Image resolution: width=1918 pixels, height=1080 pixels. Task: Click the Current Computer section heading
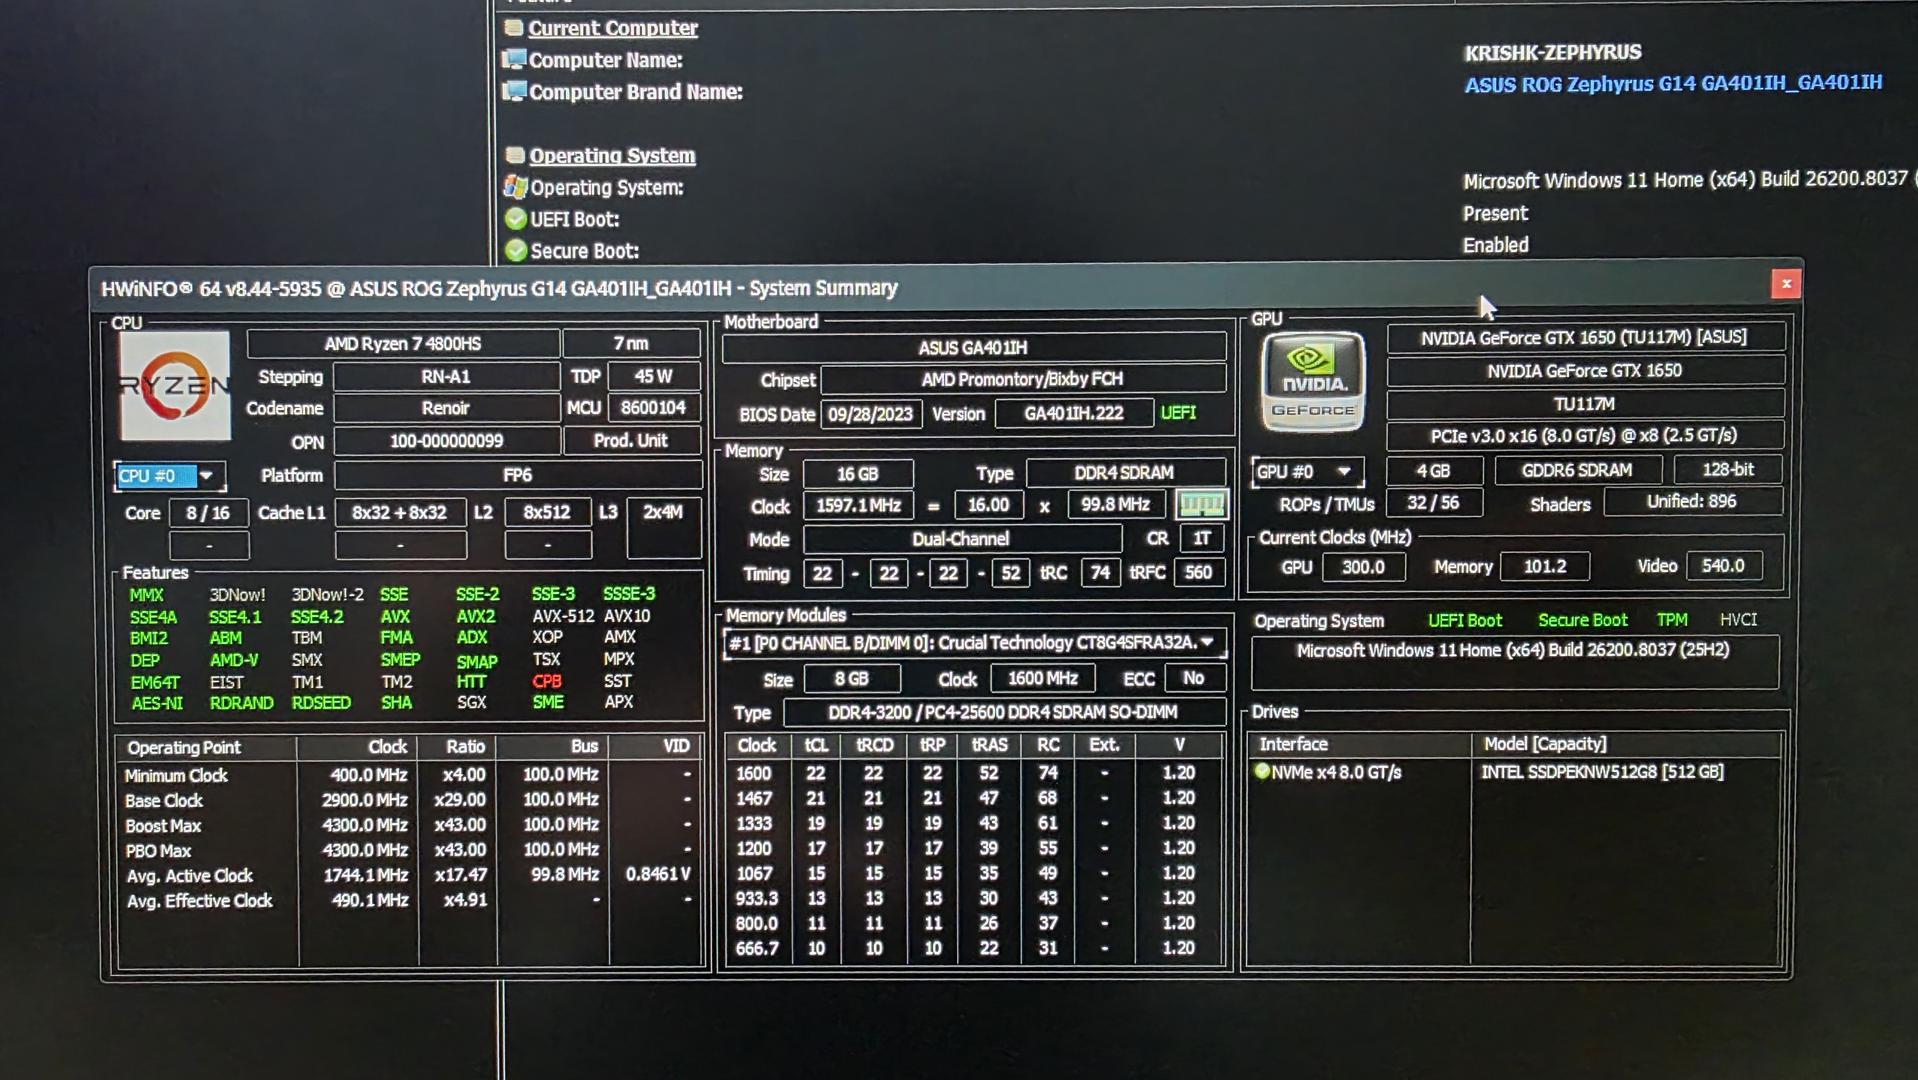(x=612, y=28)
